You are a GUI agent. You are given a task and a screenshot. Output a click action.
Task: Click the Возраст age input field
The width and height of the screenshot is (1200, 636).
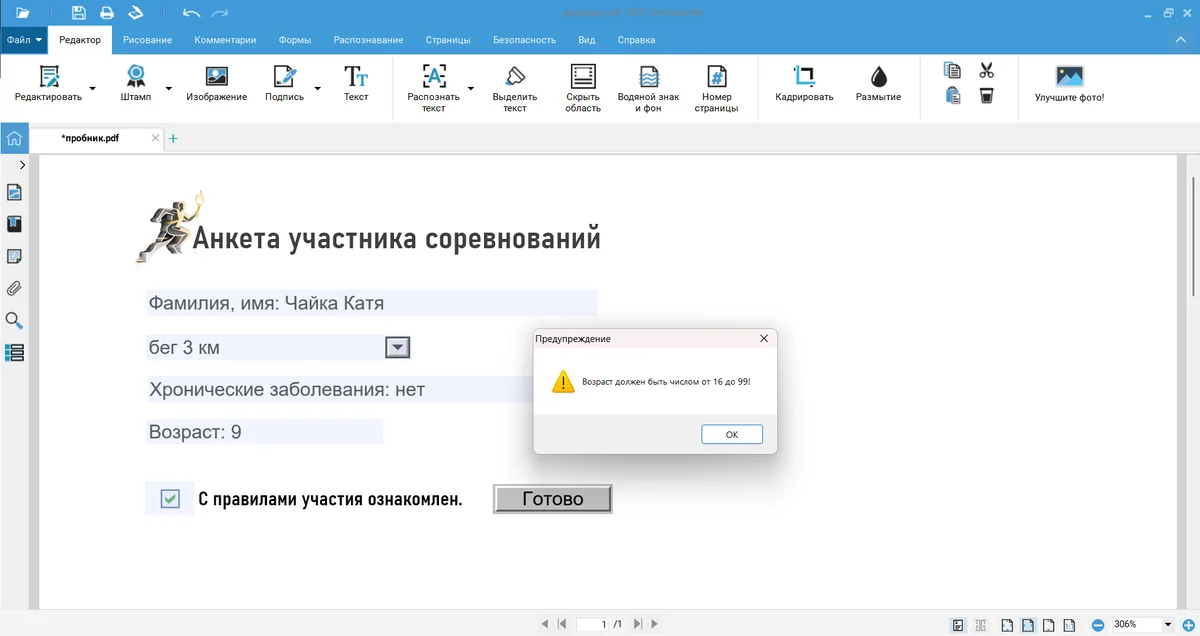[310, 432]
